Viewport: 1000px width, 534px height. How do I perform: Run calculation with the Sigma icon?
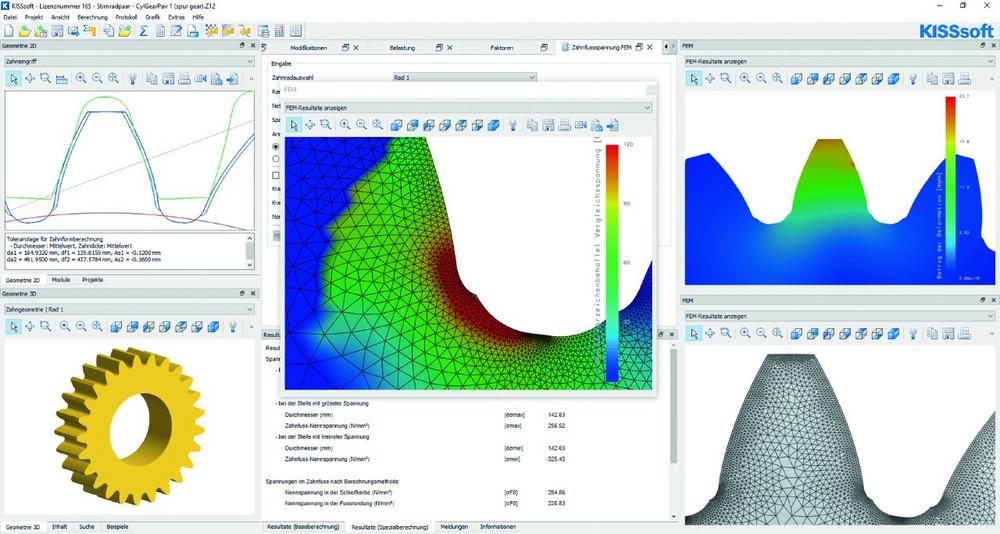tap(143, 31)
